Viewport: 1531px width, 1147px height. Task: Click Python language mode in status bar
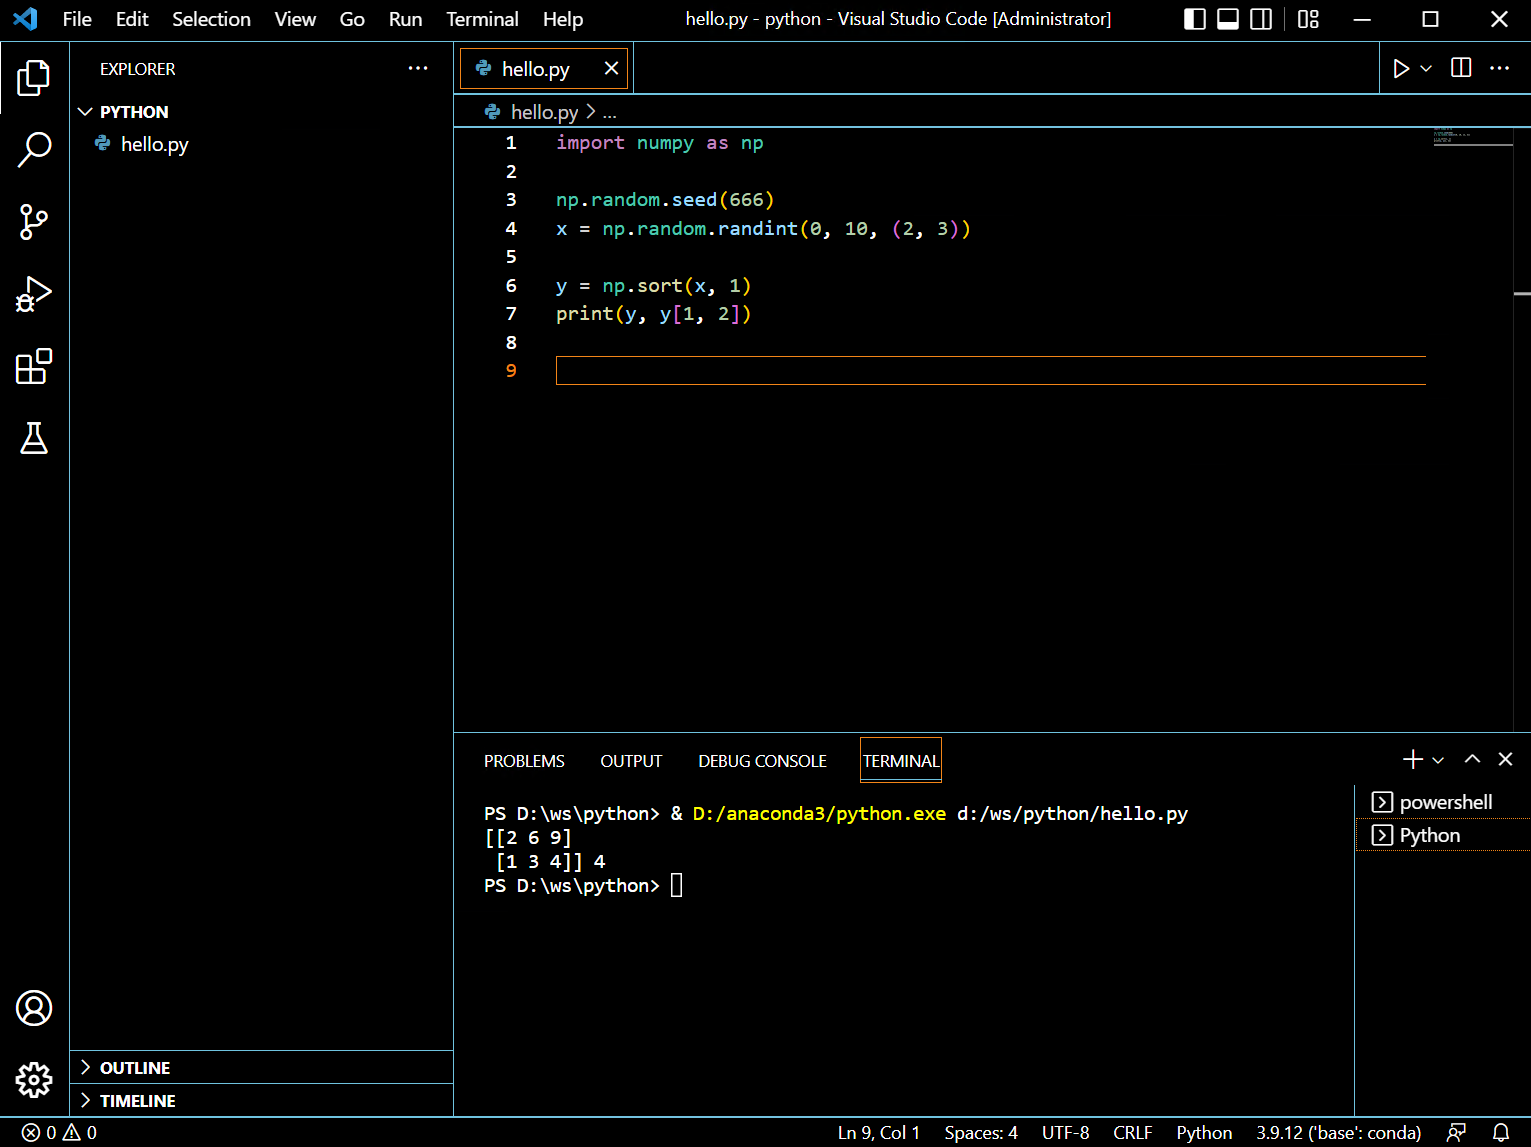click(1204, 1133)
